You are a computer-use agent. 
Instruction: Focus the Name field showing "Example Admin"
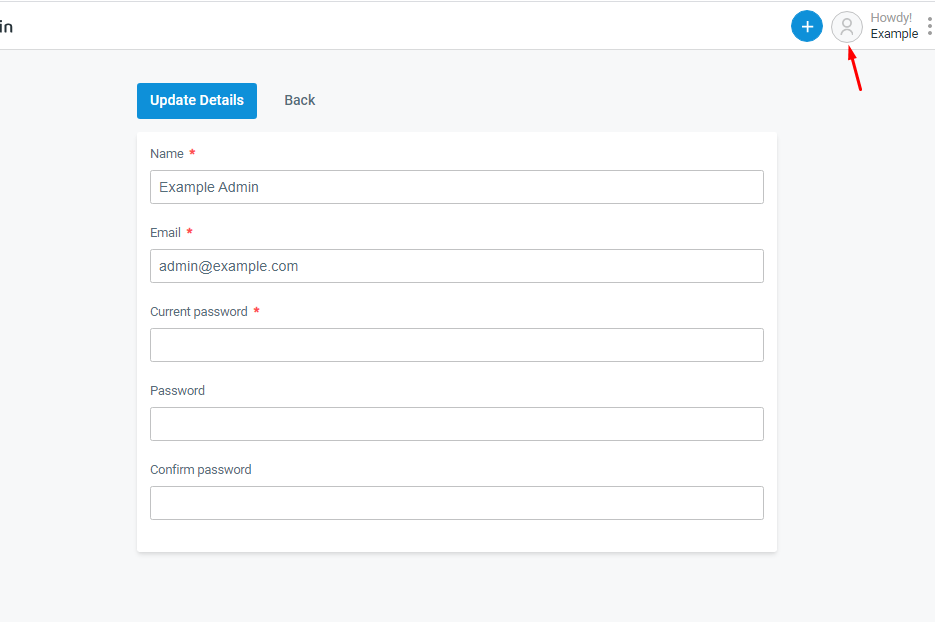pyautogui.click(x=456, y=187)
